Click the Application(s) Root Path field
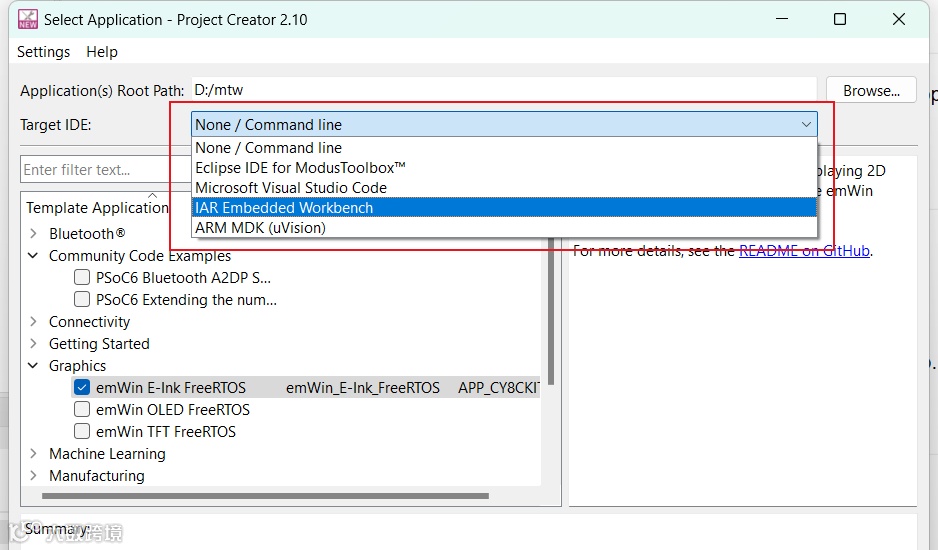This screenshot has height=550, width=938. pos(504,90)
